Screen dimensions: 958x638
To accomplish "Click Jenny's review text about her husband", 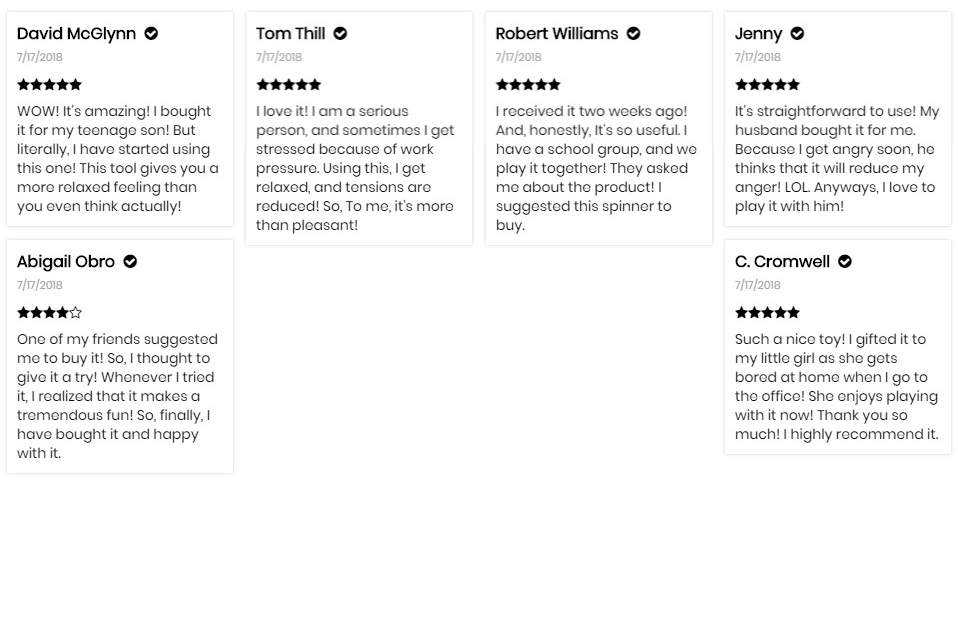I will click(x=837, y=159).
